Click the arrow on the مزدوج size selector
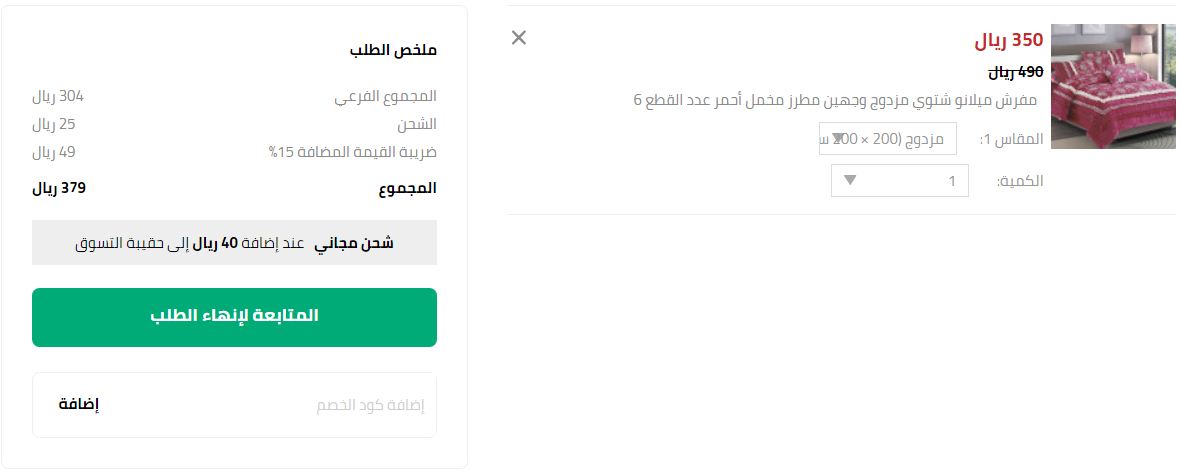The width and height of the screenshot is (1181, 473). click(x=838, y=139)
